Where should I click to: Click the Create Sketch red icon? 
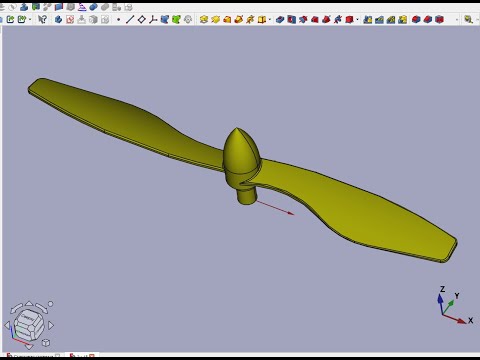pos(70,19)
